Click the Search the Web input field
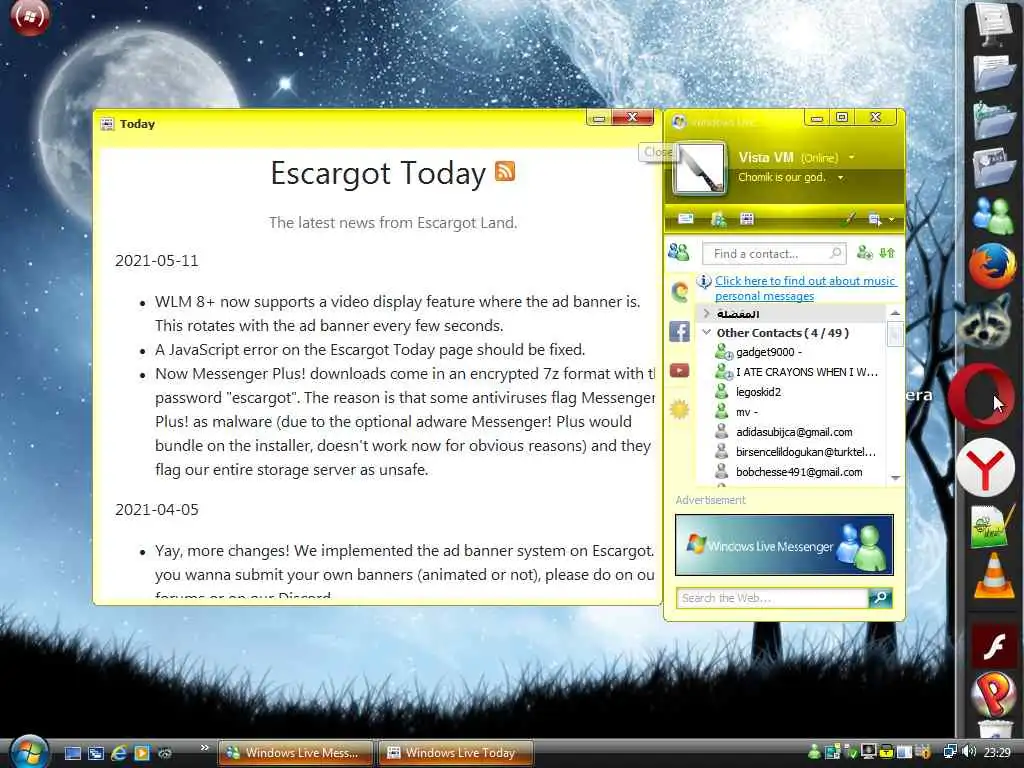The height and width of the screenshot is (768, 1024). 773,598
